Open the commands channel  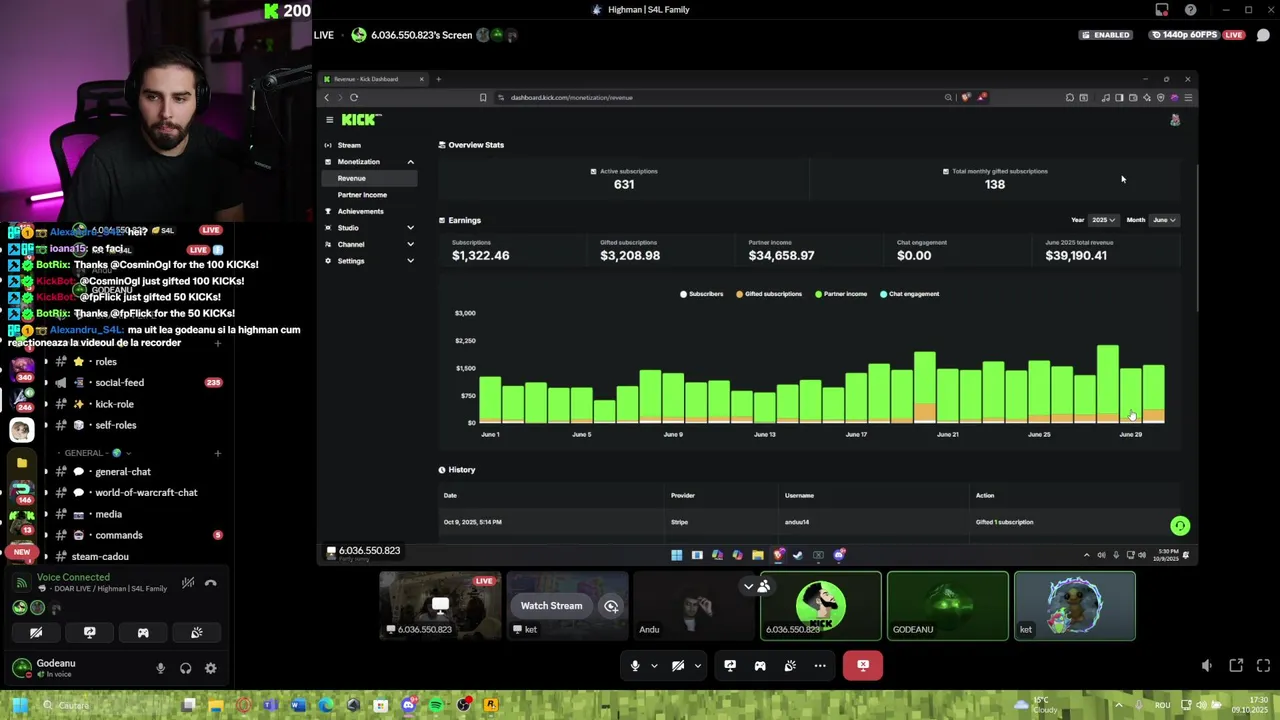click(119, 535)
